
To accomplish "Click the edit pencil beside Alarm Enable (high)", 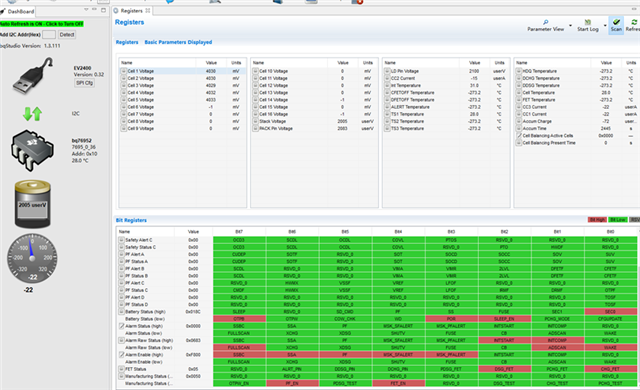I will pos(122,355).
